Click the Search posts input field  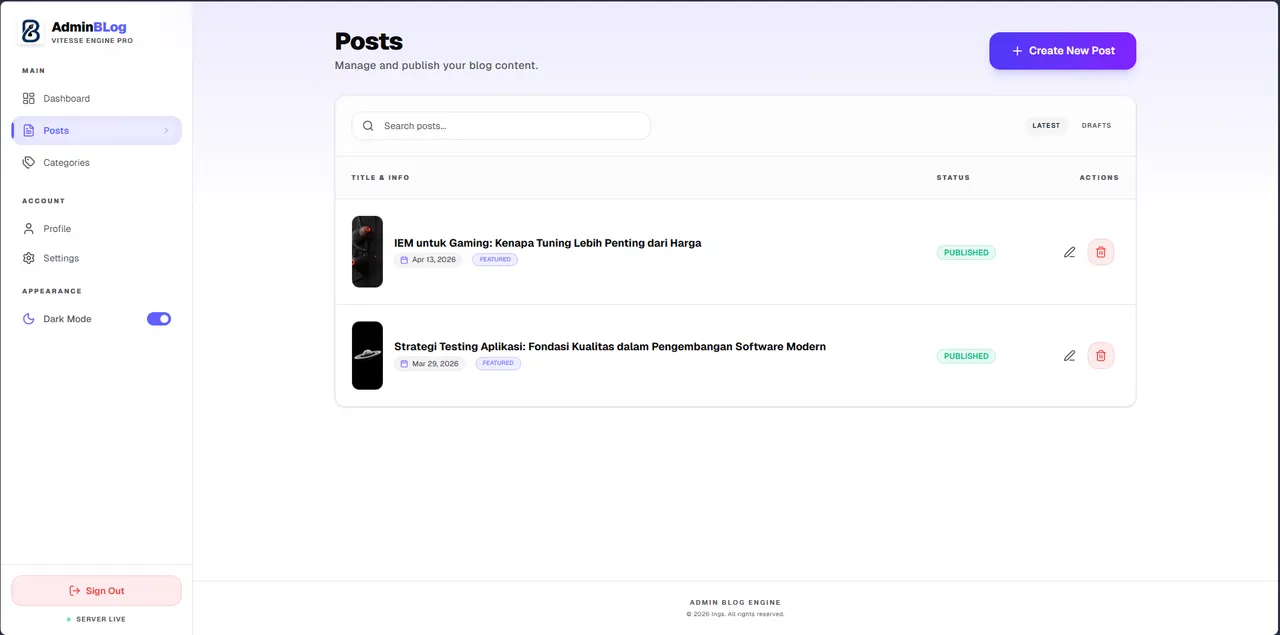tap(501, 126)
